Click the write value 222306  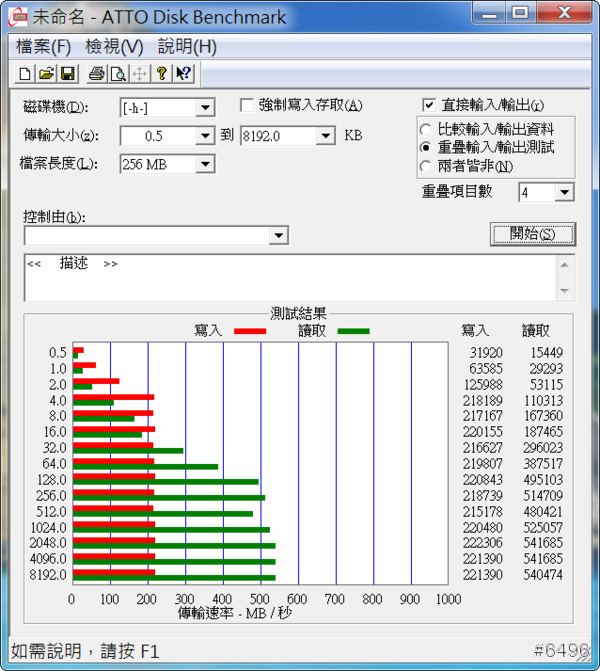tap(483, 543)
